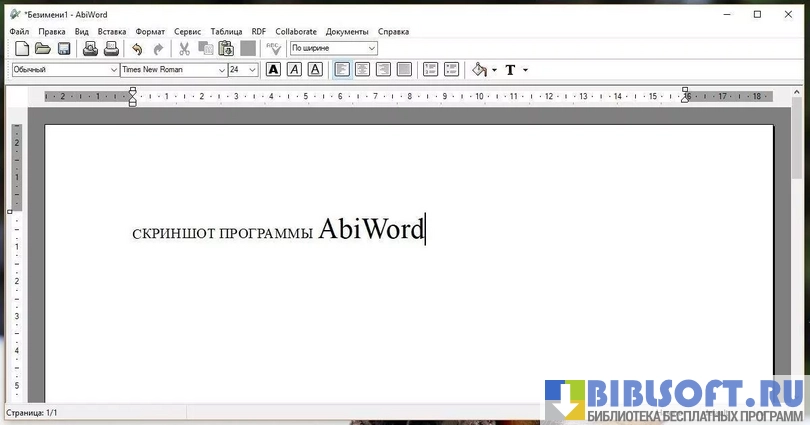Click the New document icon
Image resolution: width=810 pixels, height=425 pixels.
coord(21,48)
